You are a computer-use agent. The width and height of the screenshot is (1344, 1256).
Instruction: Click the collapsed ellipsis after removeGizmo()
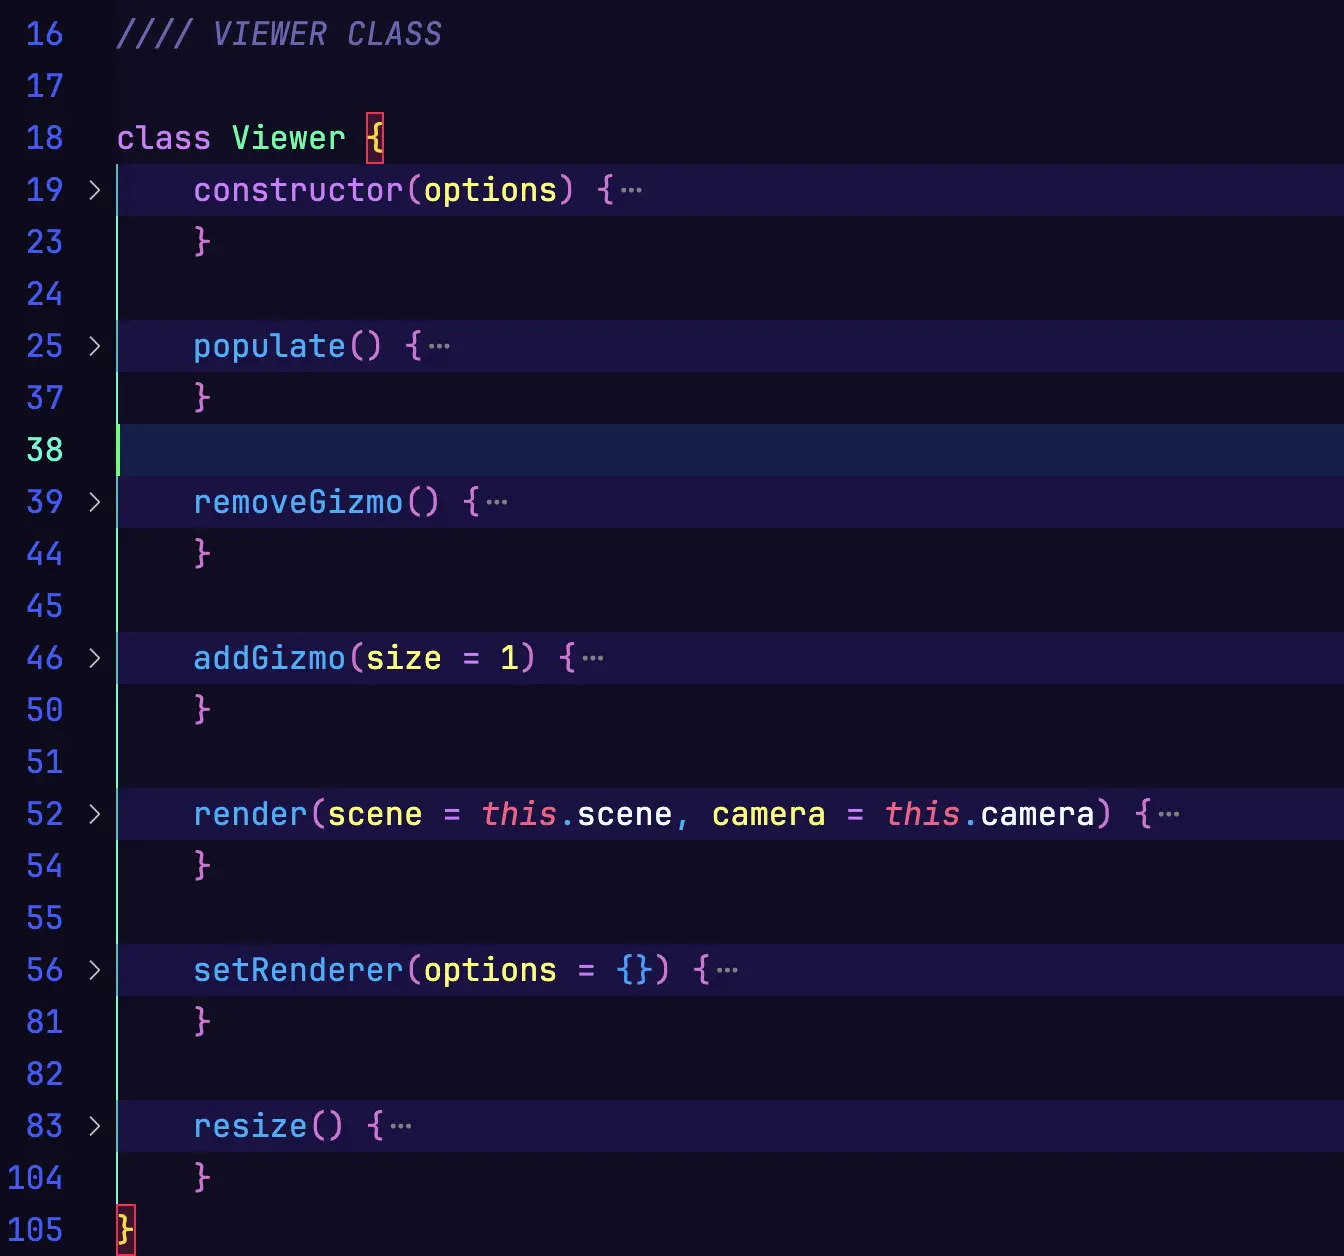point(497,502)
